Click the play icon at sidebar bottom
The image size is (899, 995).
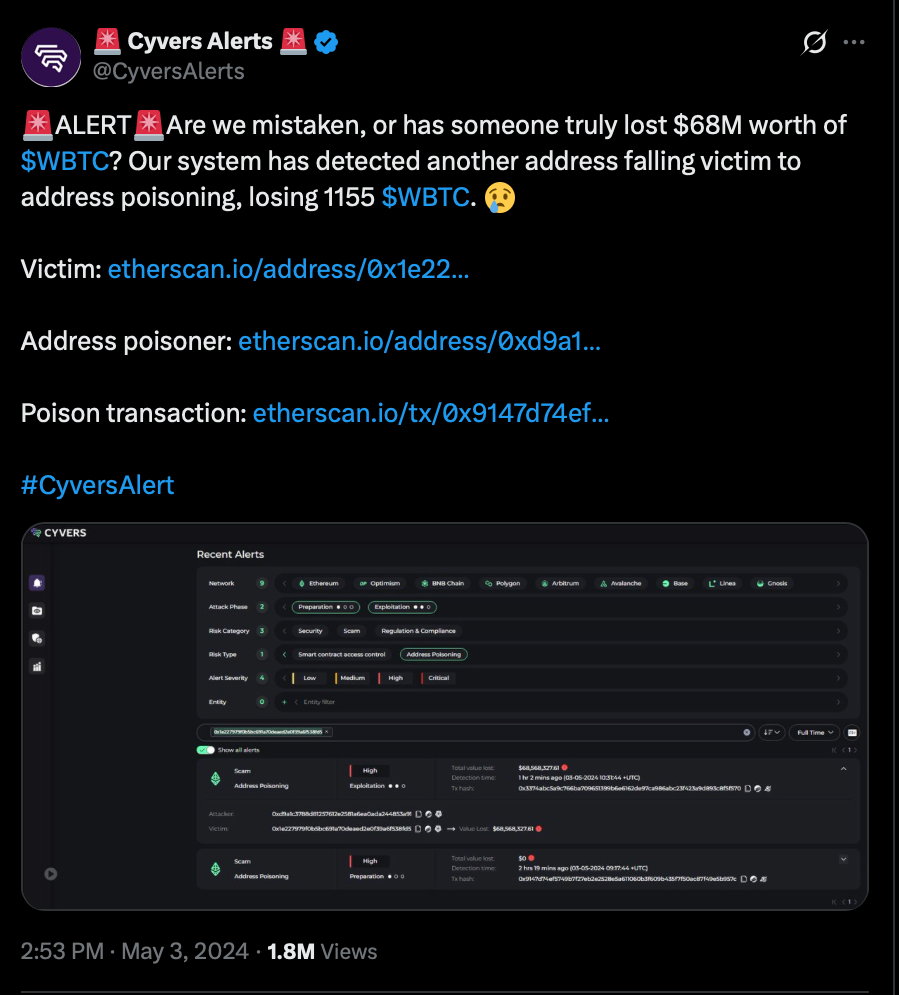(x=51, y=873)
